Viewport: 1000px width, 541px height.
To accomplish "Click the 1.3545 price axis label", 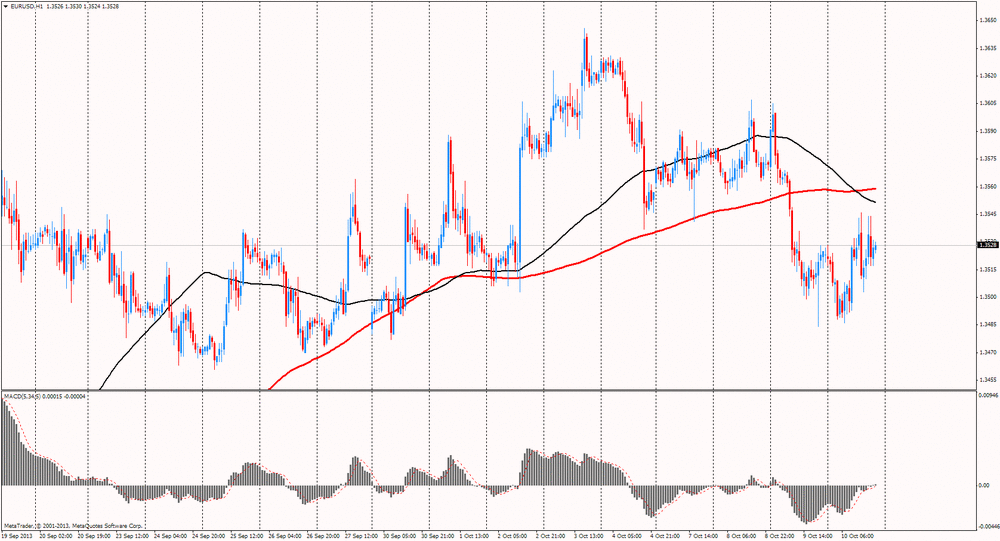I will [x=987, y=214].
